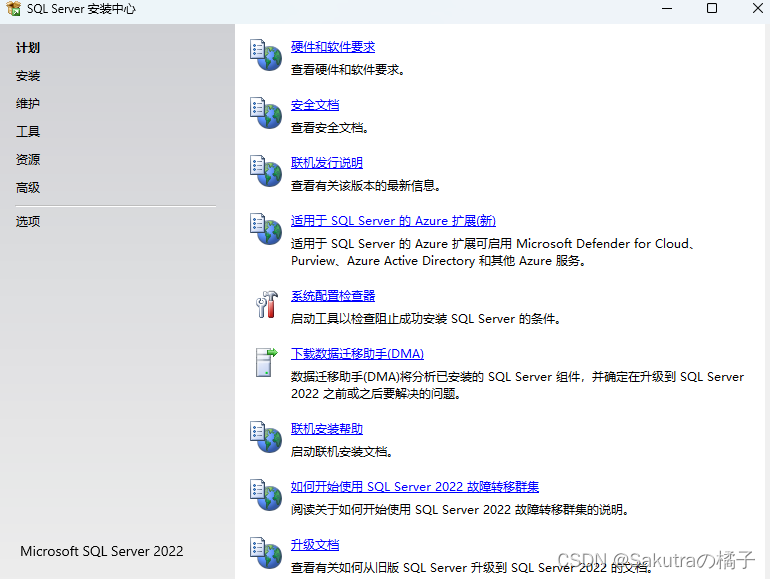The width and height of the screenshot is (770, 579).
Task: Click the globe icon beside 故障转移群集 link
Action: point(266,495)
